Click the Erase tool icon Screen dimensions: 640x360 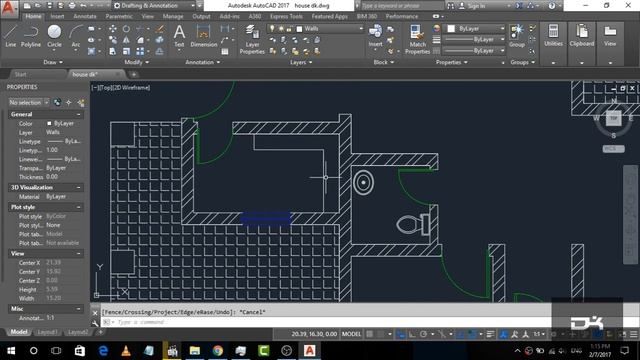tap(160, 29)
